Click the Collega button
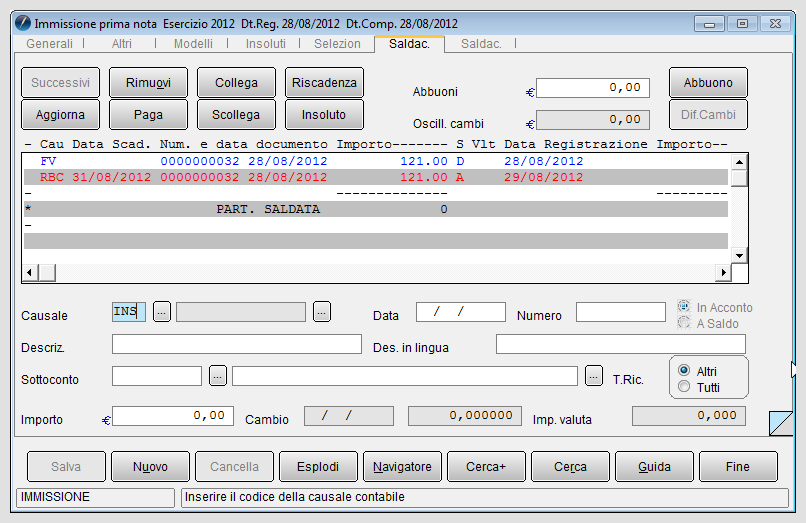806x523 pixels. tap(236, 82)
